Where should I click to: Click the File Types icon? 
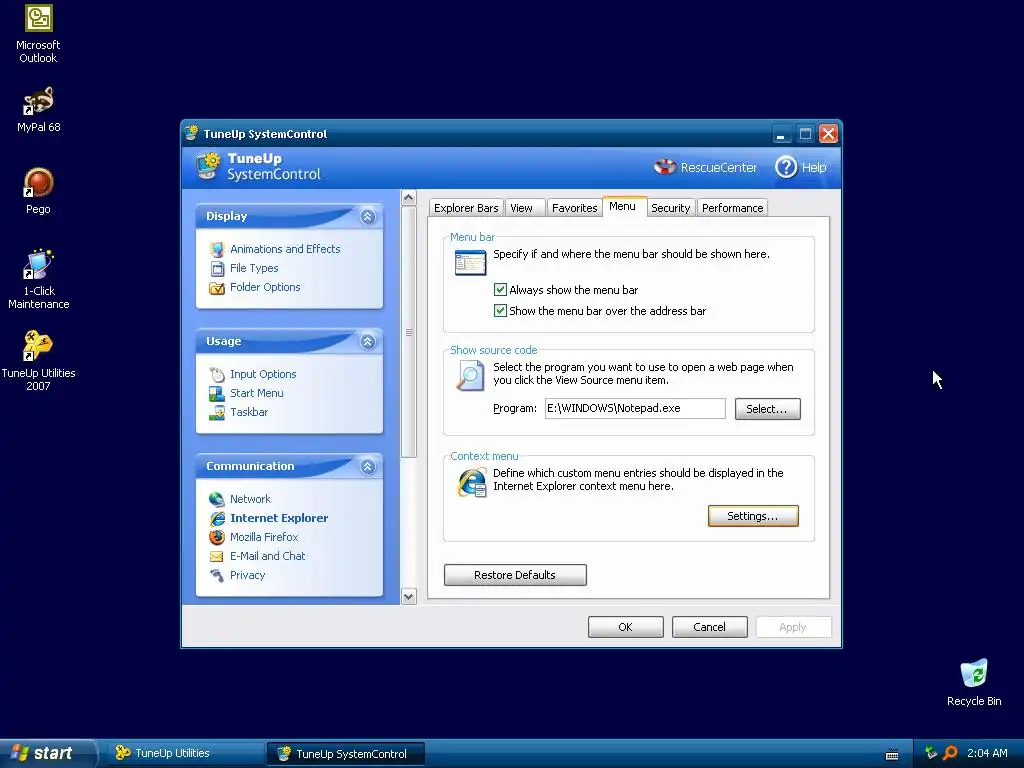click(x=217, y=268)
